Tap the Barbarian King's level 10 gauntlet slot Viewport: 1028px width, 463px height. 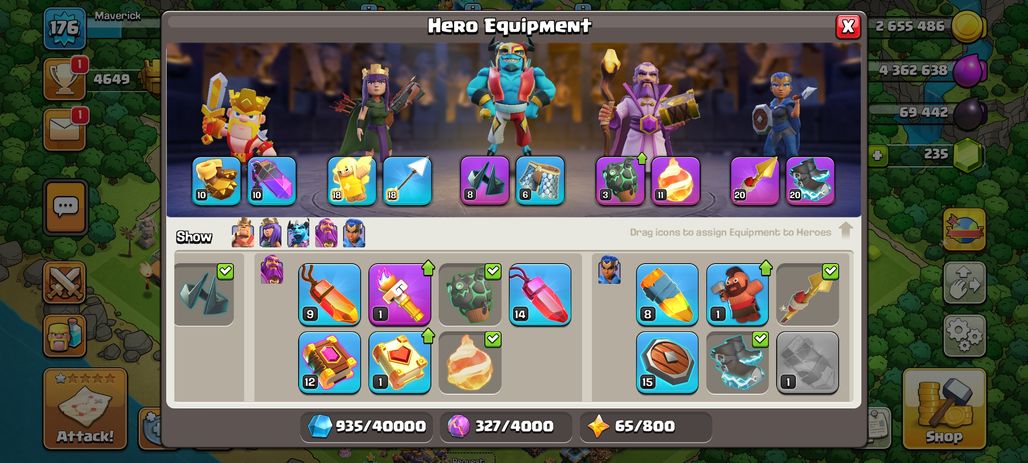(x=216, y=180)
